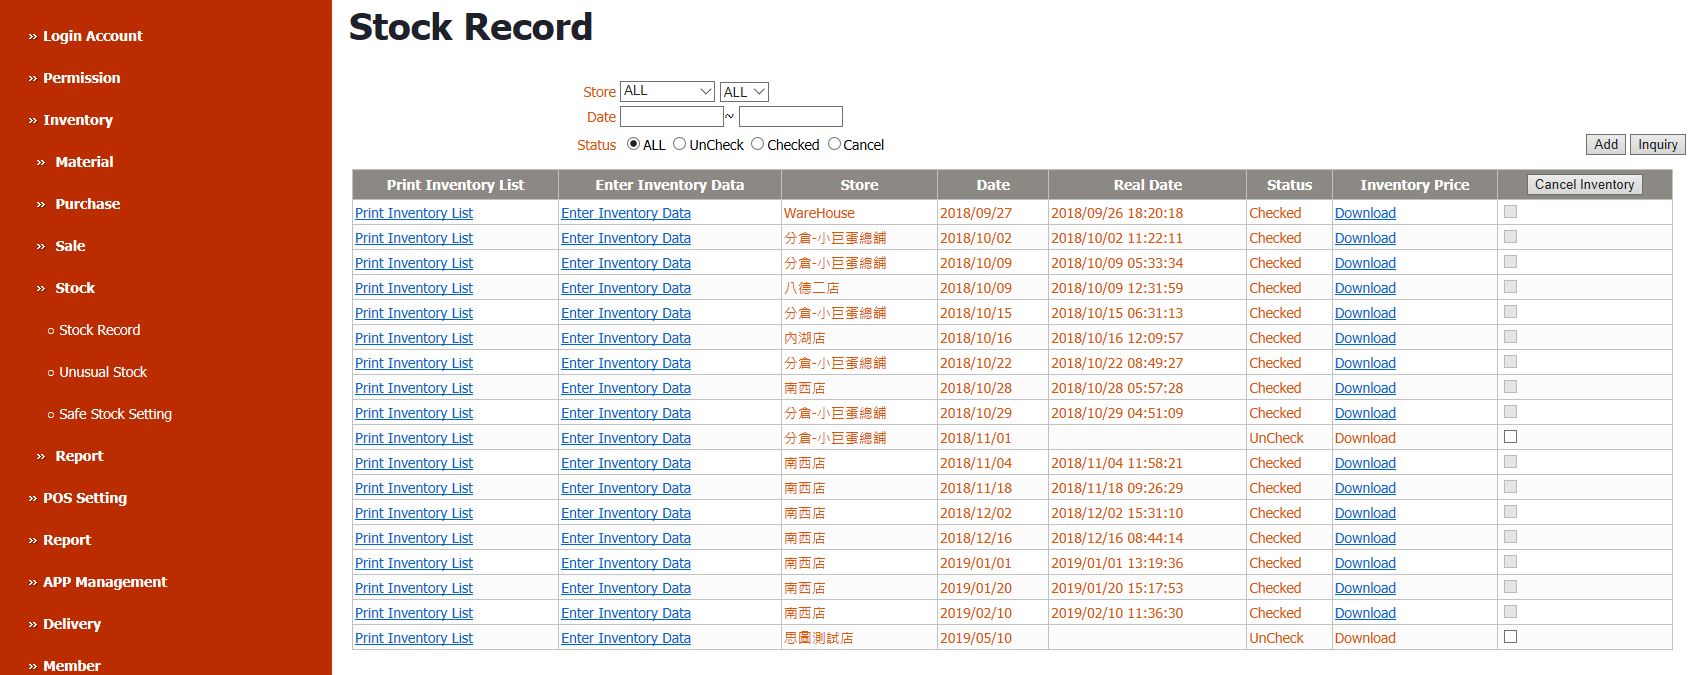Image resolution: width=1695 pixels, height=675 pixels.
Task: Click UnCheck status in 2019/05/10 row
Action: coord(1276,638)
